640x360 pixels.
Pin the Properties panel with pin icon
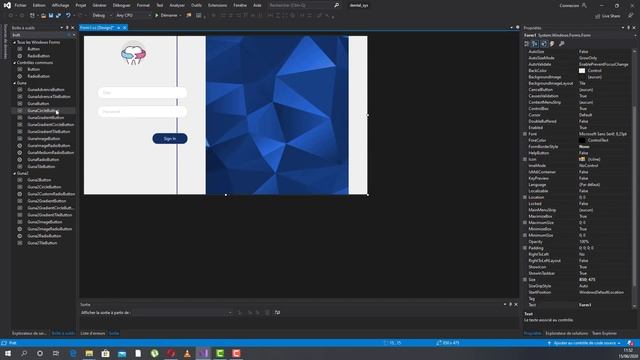click(629, 28)
